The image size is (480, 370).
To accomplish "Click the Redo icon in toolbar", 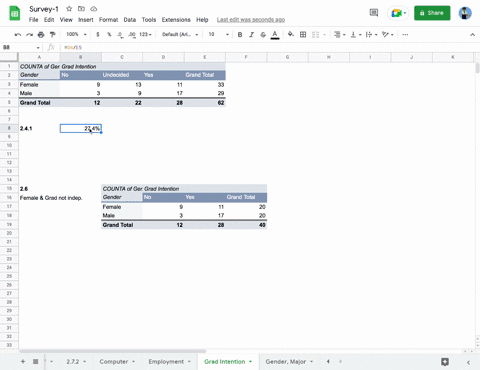I will tap(29, 34).
